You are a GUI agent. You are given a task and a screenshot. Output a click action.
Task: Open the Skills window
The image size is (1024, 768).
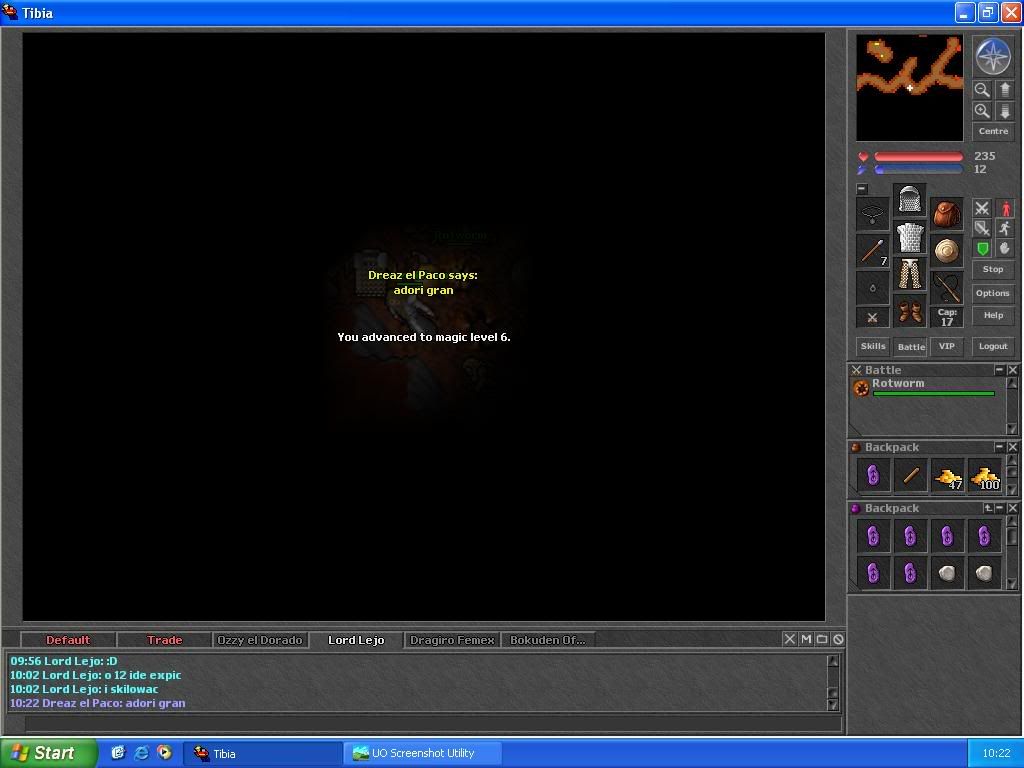[x=872, y=346]
